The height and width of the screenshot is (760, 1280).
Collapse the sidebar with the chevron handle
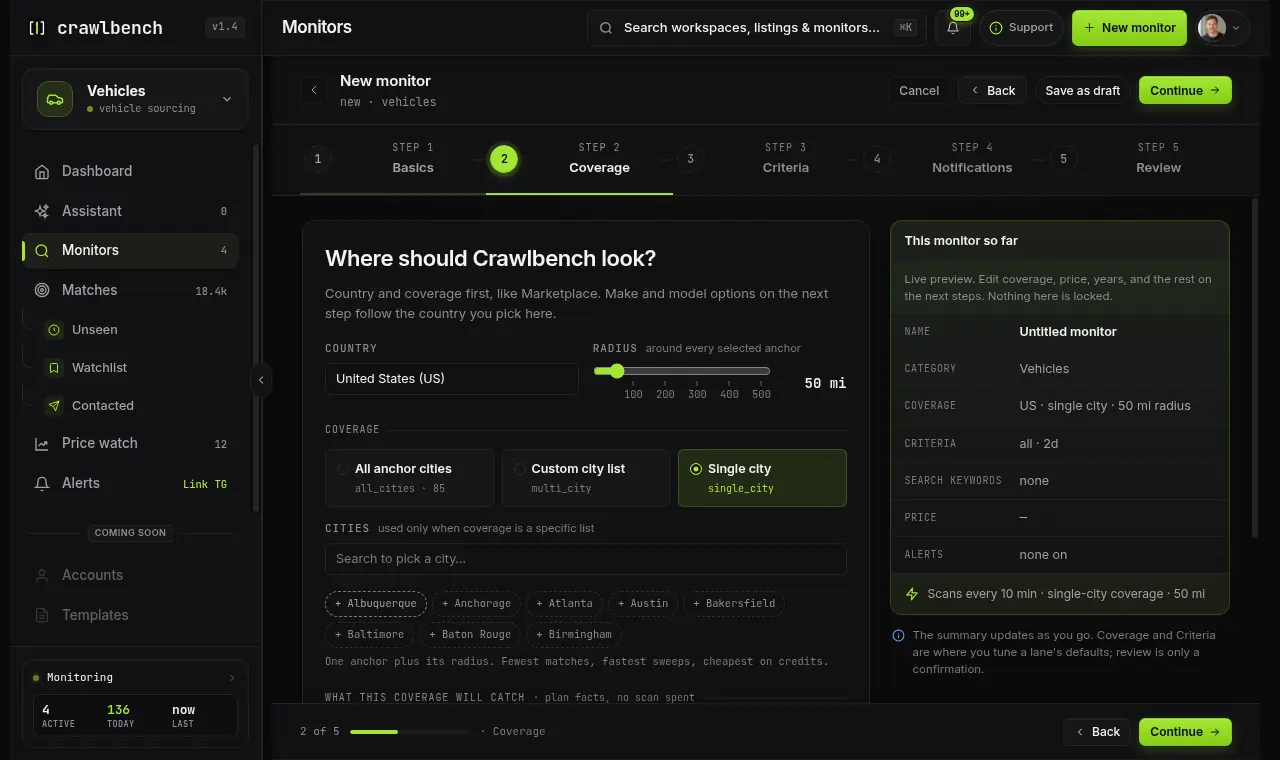coord(261,380)
